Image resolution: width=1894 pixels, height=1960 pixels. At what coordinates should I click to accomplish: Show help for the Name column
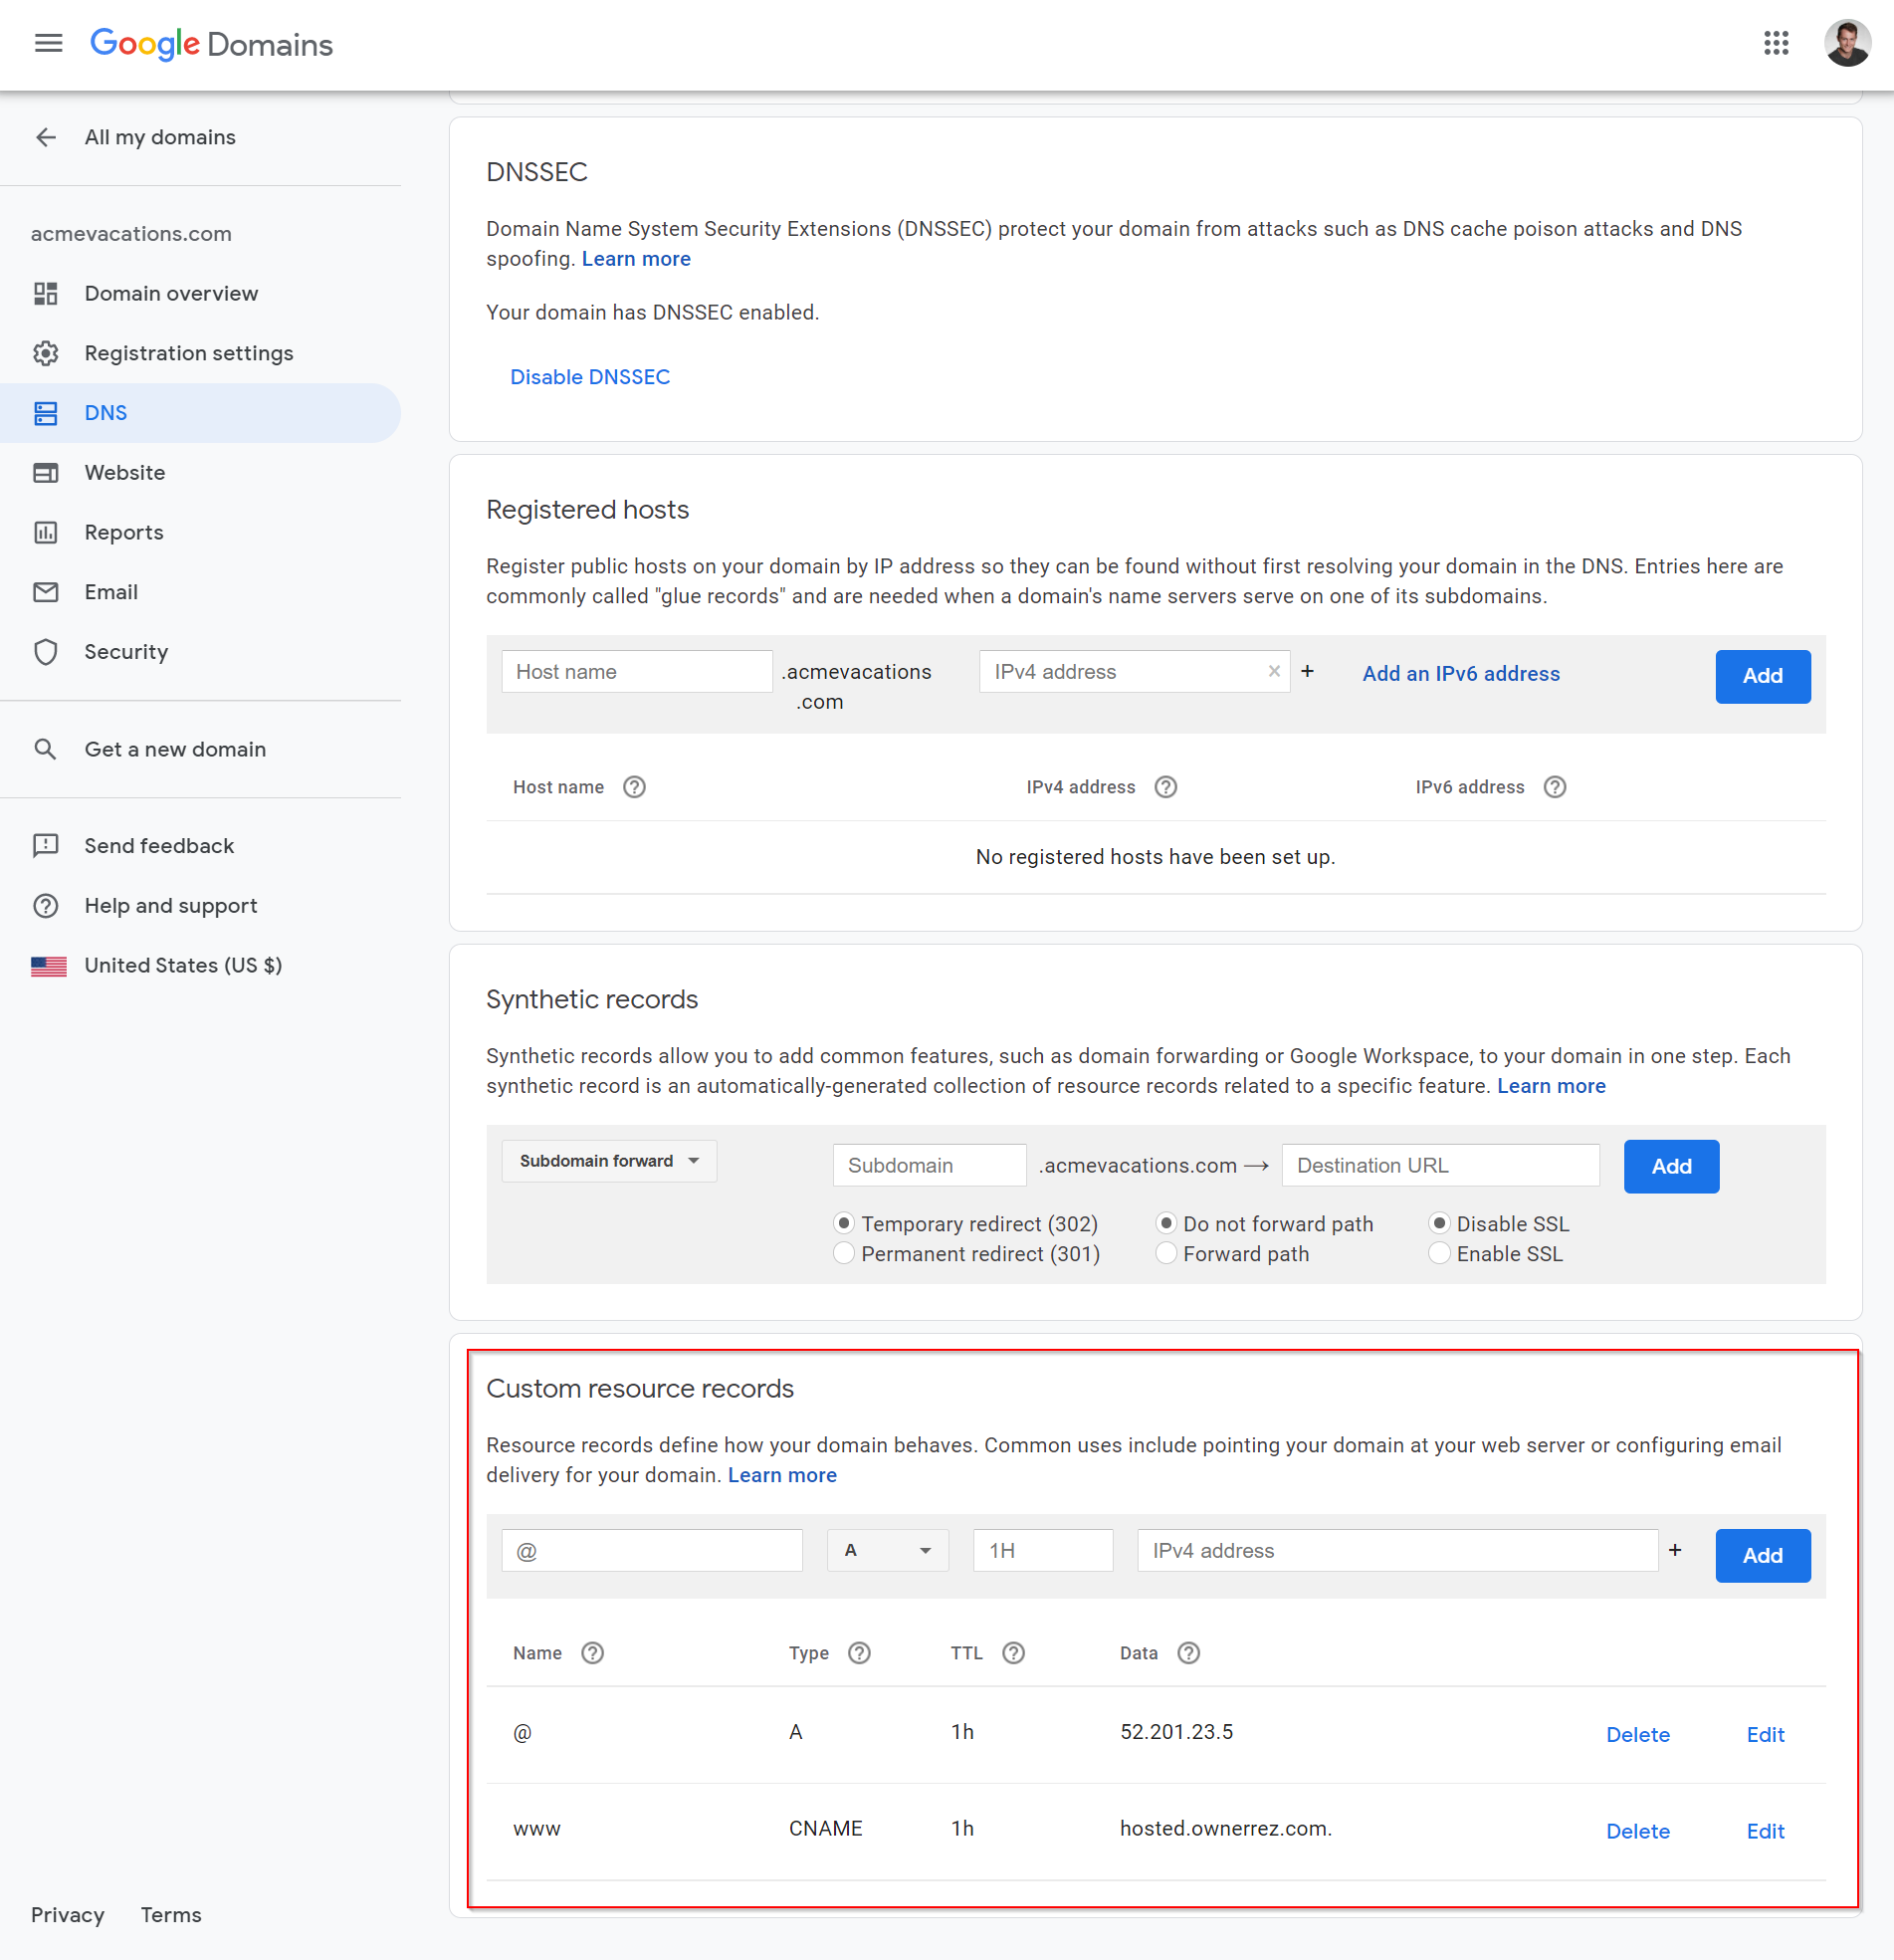click(x=592, y=1653)
